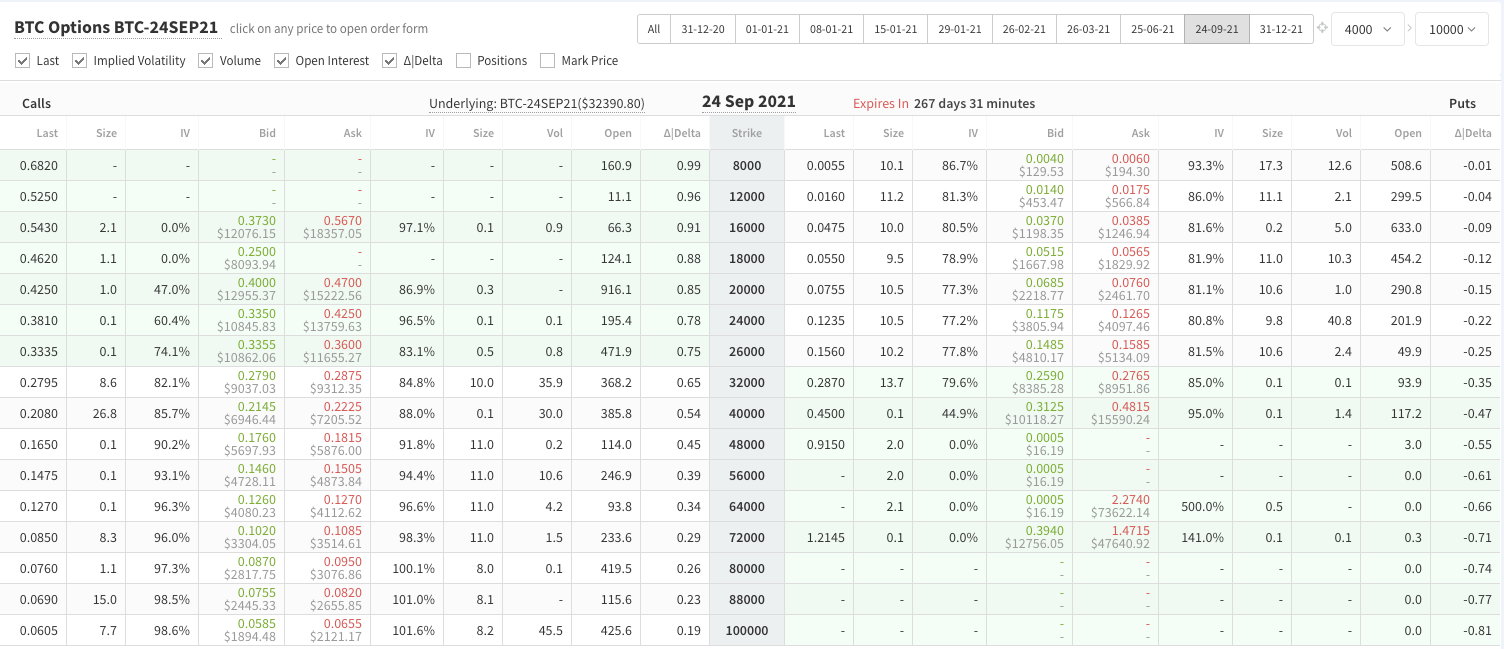Click the crosshair icon beside the expiry tabs
Viewport: 1504px width, 649px height.
coord(1322,28)
